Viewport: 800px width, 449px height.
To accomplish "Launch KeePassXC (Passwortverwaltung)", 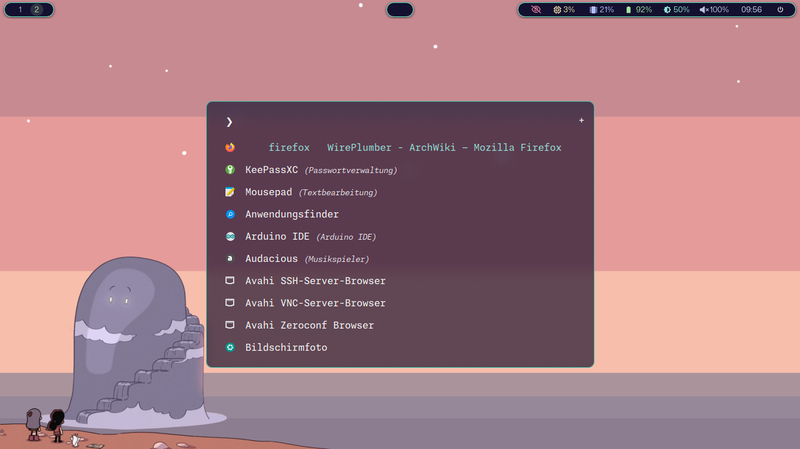I will pos(400,169).
